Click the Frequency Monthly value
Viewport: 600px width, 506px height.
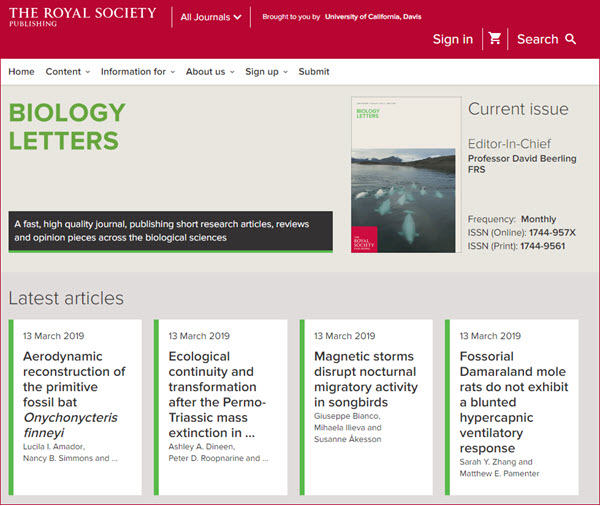[x=538, y=219]
